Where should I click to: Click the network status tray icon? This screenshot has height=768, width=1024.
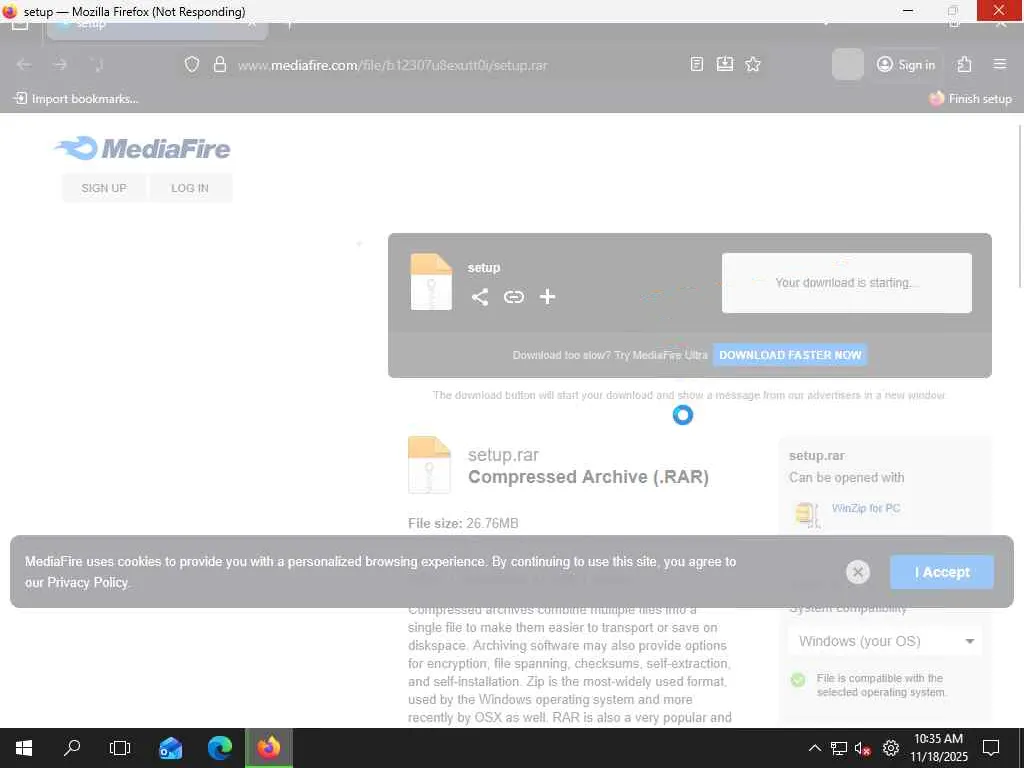(x=839, y=748)
